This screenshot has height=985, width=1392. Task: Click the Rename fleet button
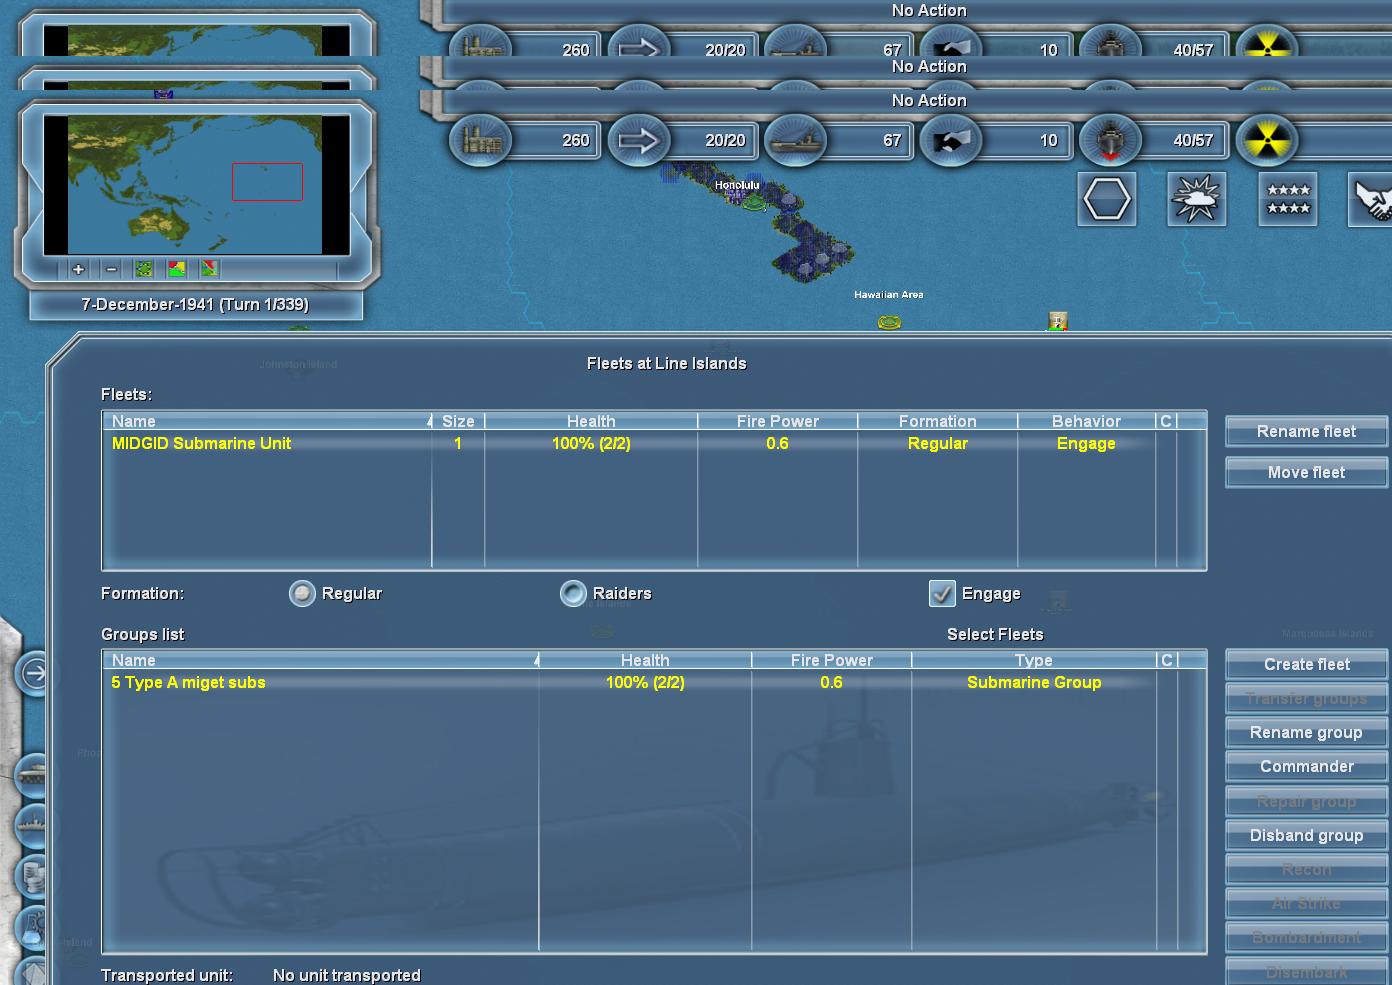[x=1306, y=431]
